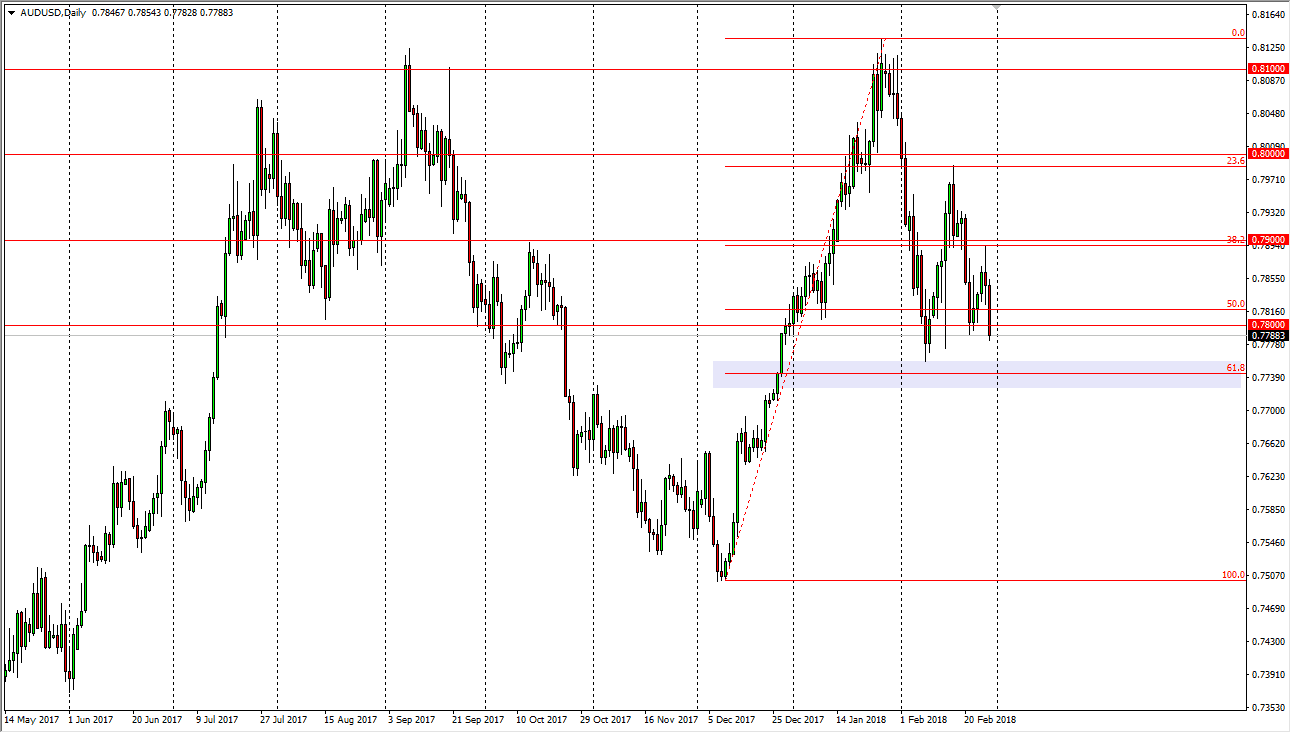Click the 20 Feb 2018 date label

(989, 719)
